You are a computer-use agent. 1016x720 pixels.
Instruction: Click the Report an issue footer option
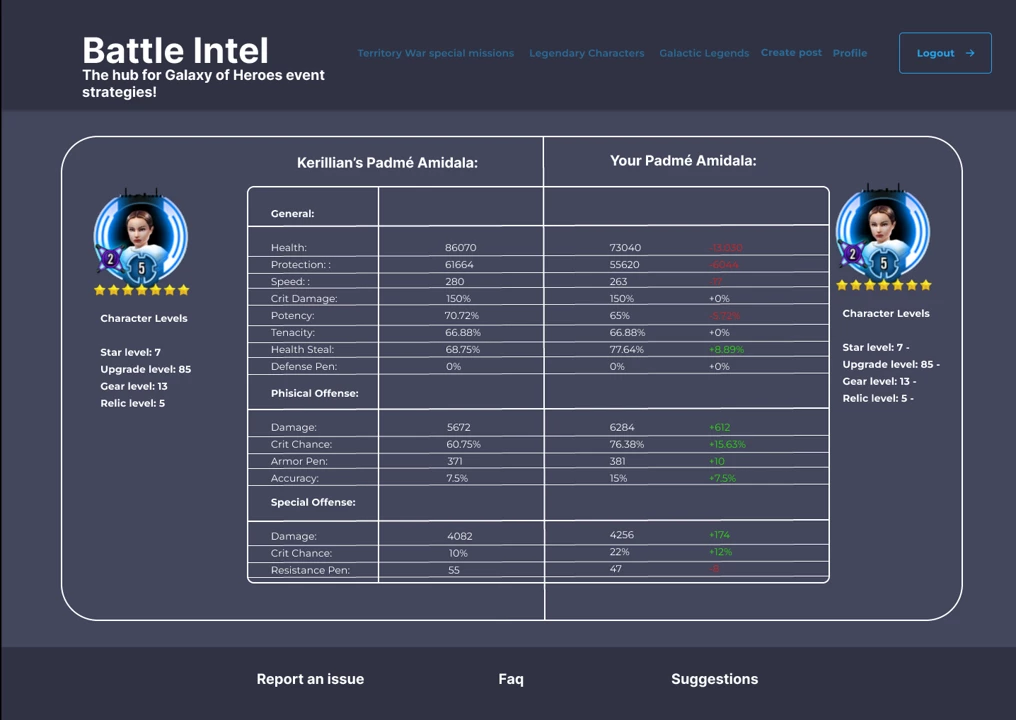click(310, 679)
